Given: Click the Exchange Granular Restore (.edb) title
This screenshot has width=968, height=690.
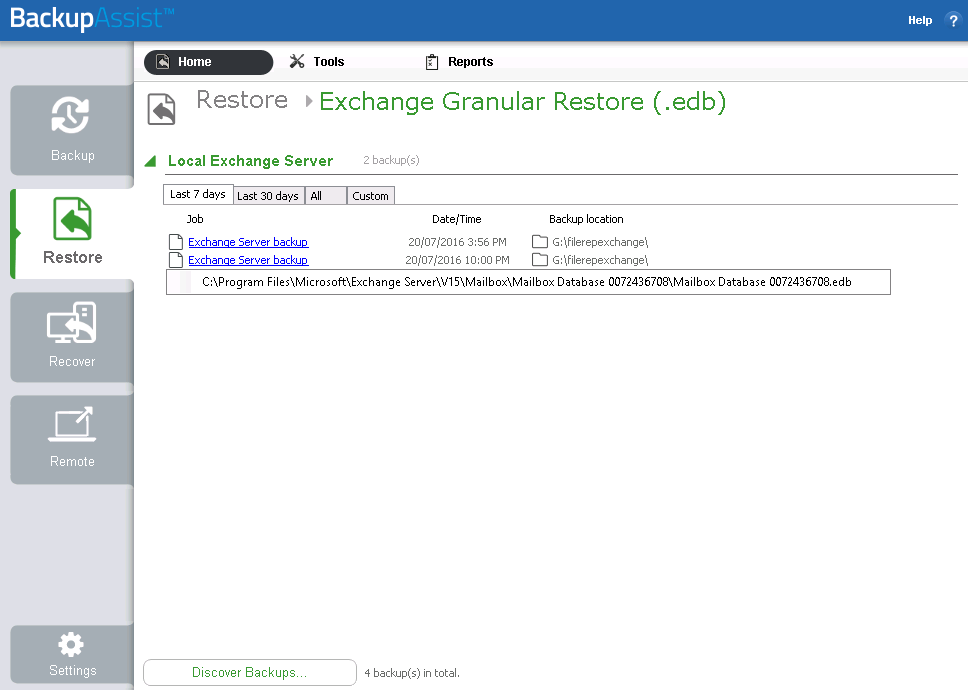Looking at the screenshot, I should [523, 102].
